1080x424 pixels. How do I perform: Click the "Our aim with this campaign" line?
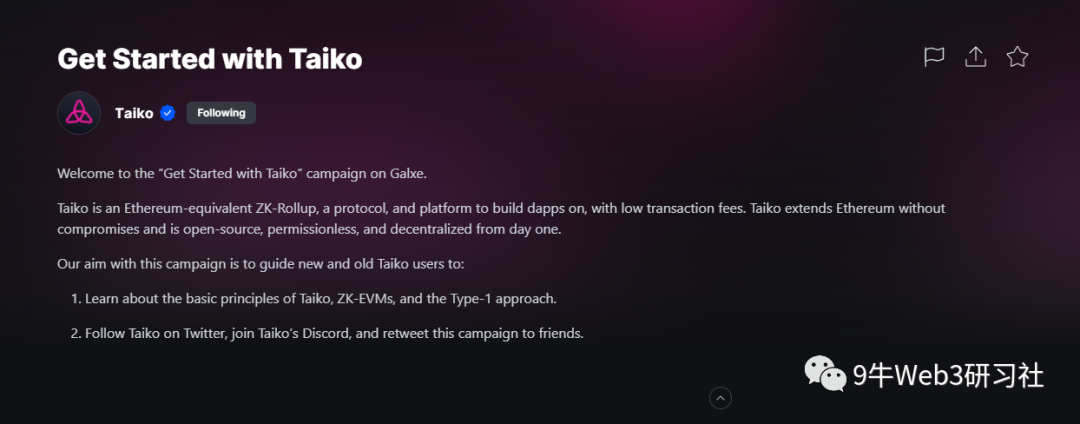(x=261, y=264)
